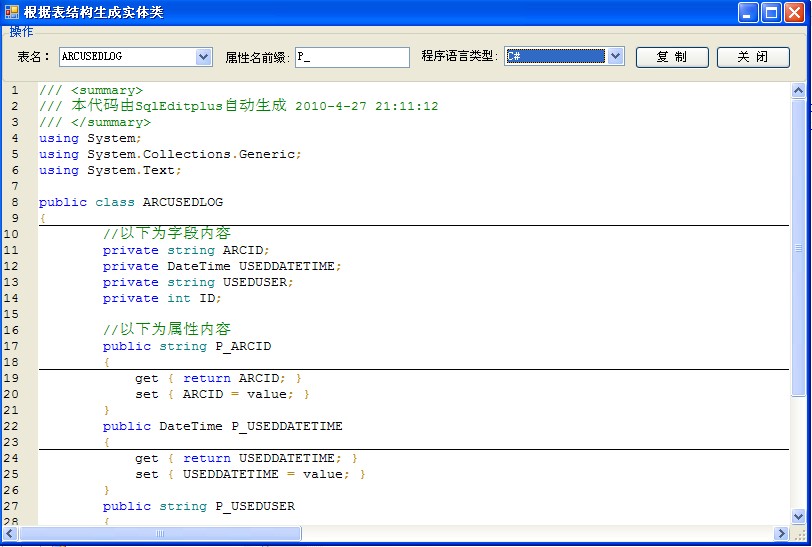Click the vertical scrollbar thumb
This screenshot has height=547, width=812.
click(x=799, y=248)
